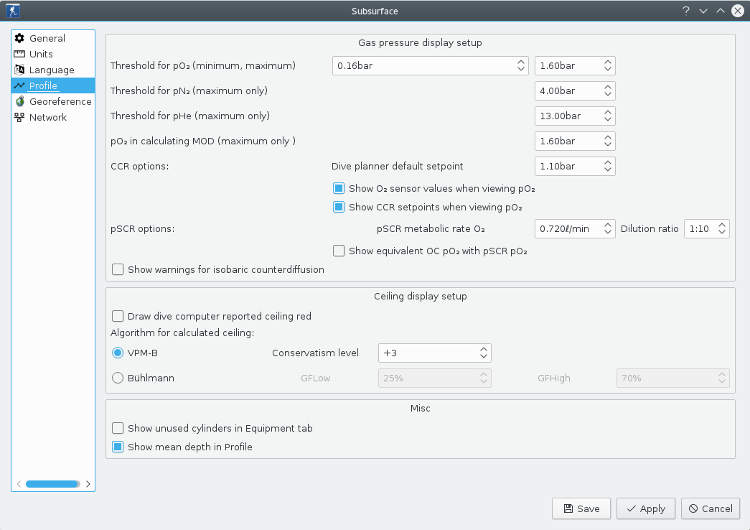Screen dimensions: 750x530
Task: Switch to Language preferences
Action: [x=53, y=70]
